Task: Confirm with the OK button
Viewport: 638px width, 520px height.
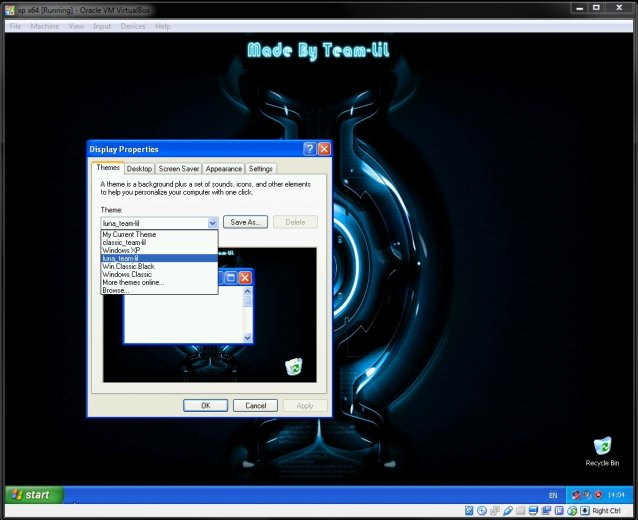Action: [x=205, y=405]
